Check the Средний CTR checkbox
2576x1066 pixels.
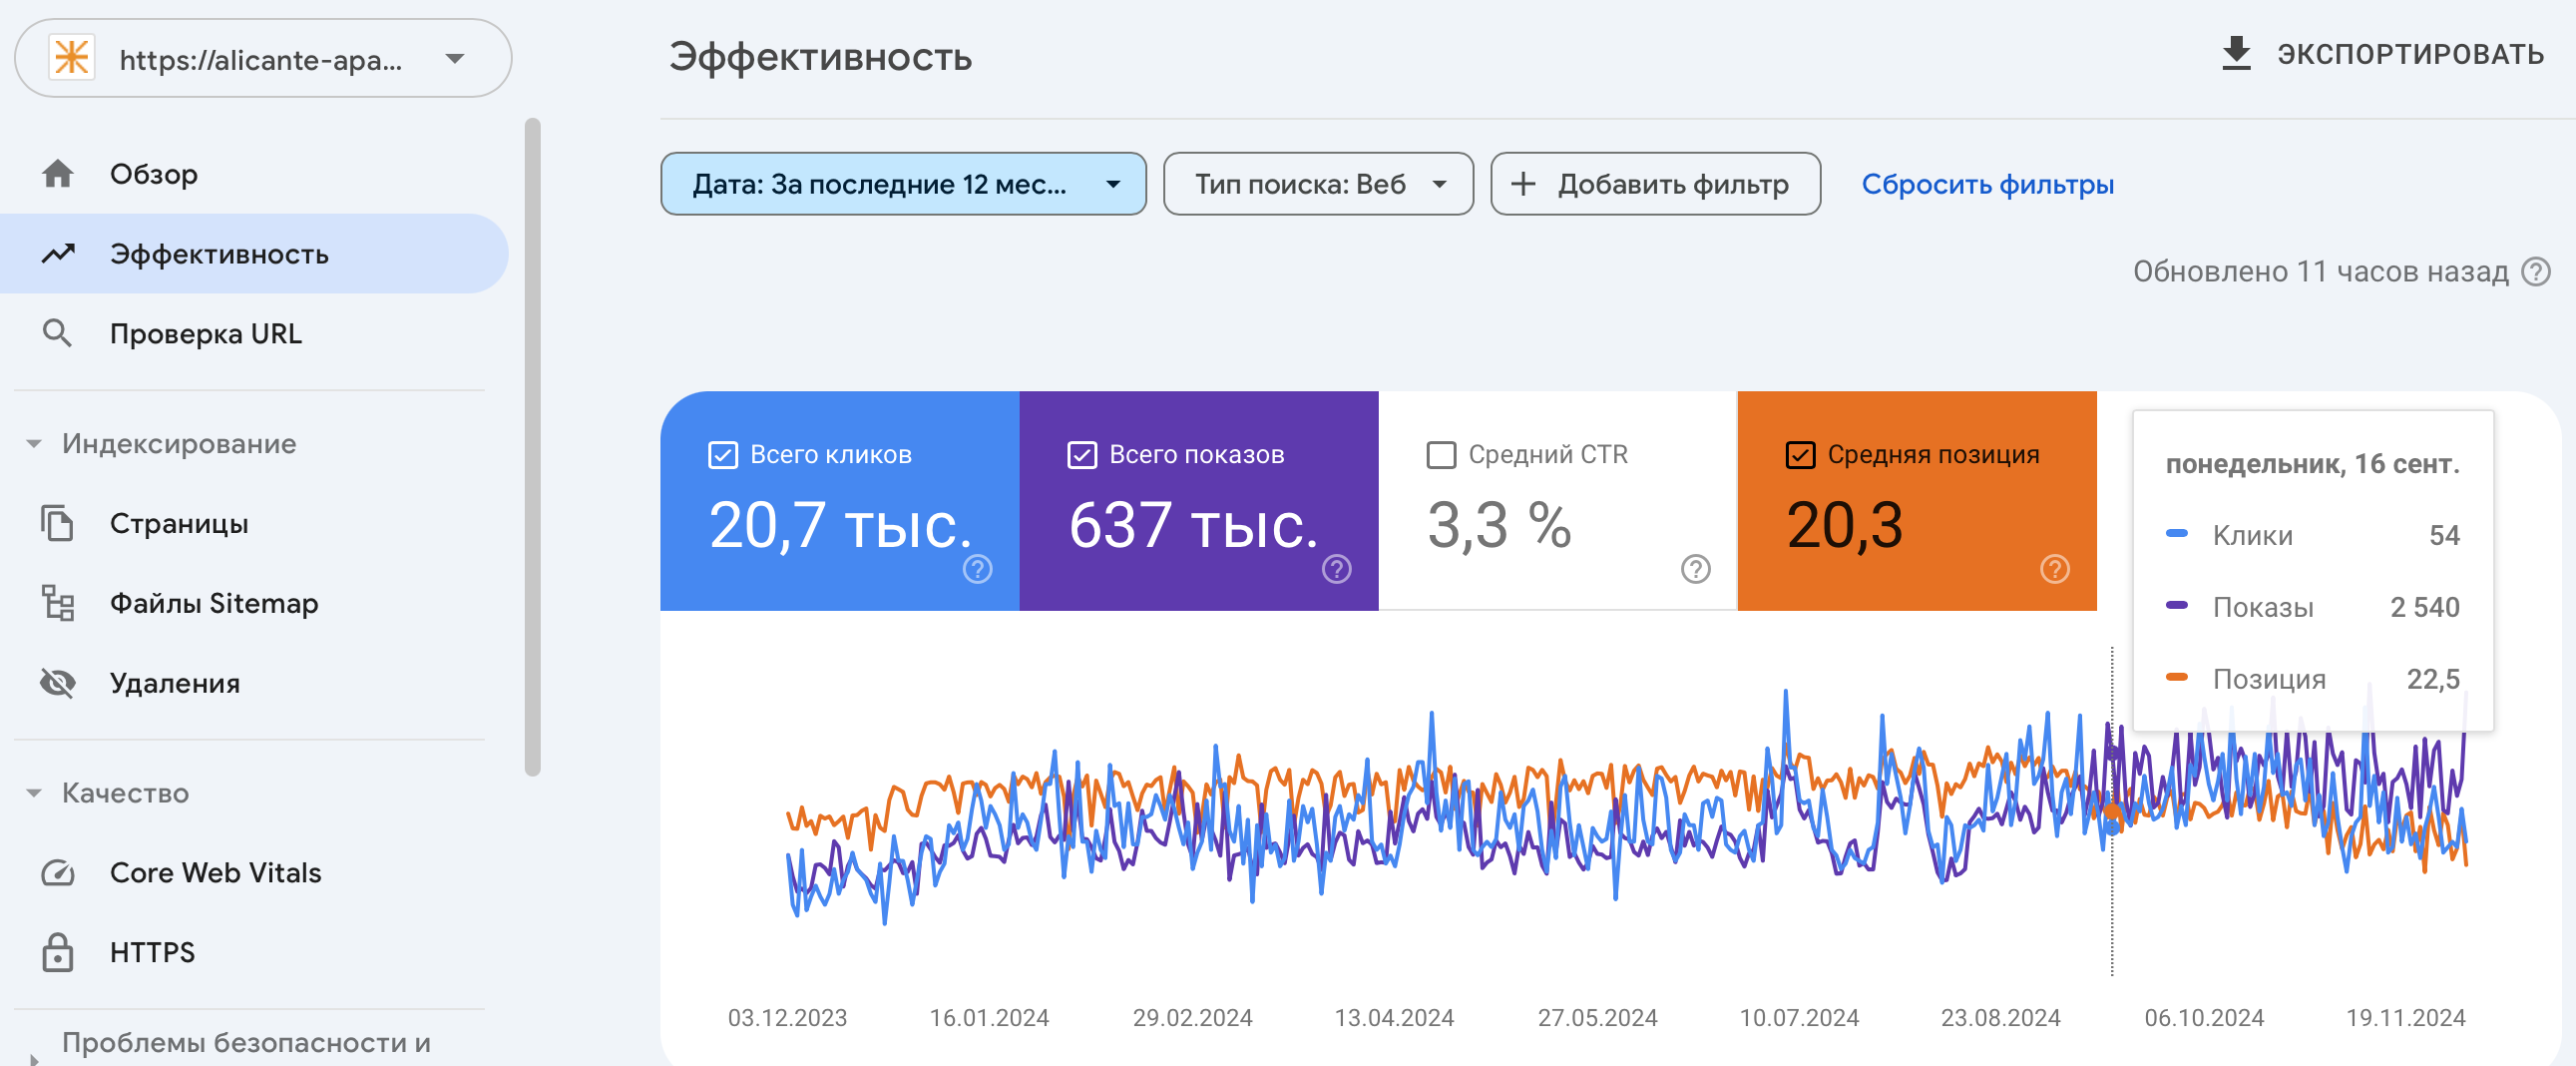(1441, 455)
